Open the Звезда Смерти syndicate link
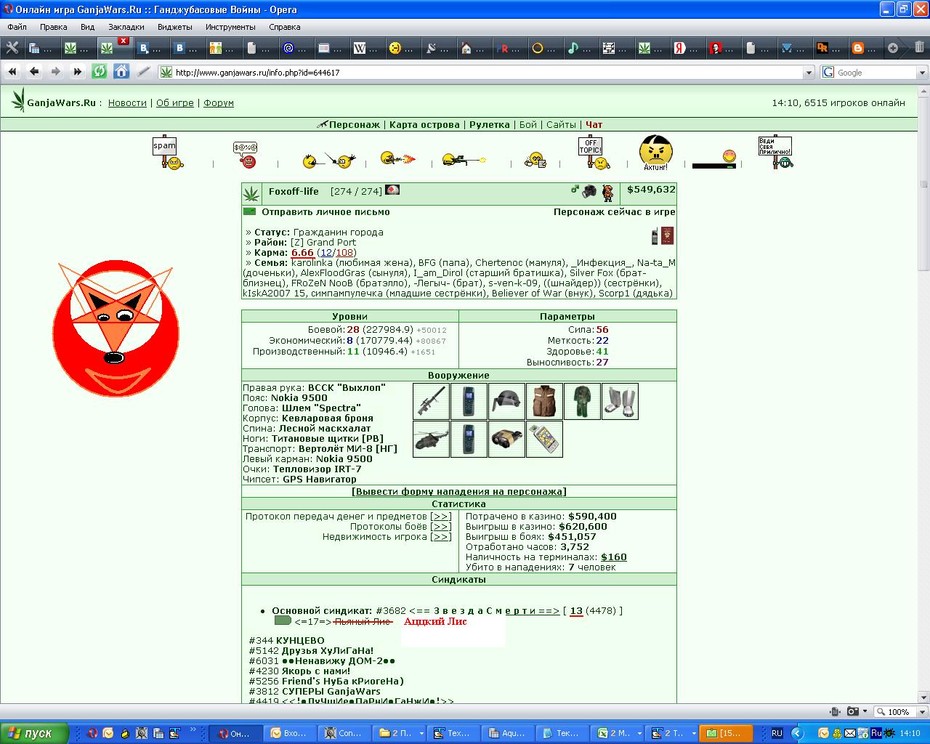Image resolution: width=930 pixels, height=744 pixels. click(484, 611)
